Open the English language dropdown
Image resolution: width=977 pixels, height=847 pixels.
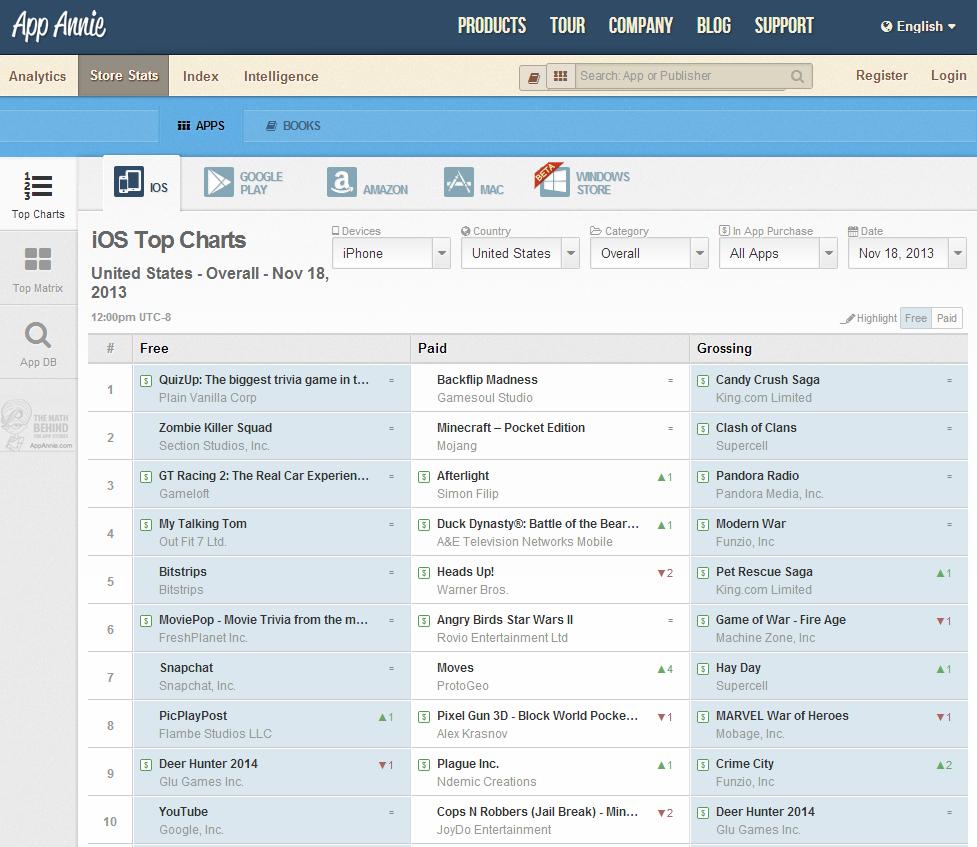click(918, 27)
